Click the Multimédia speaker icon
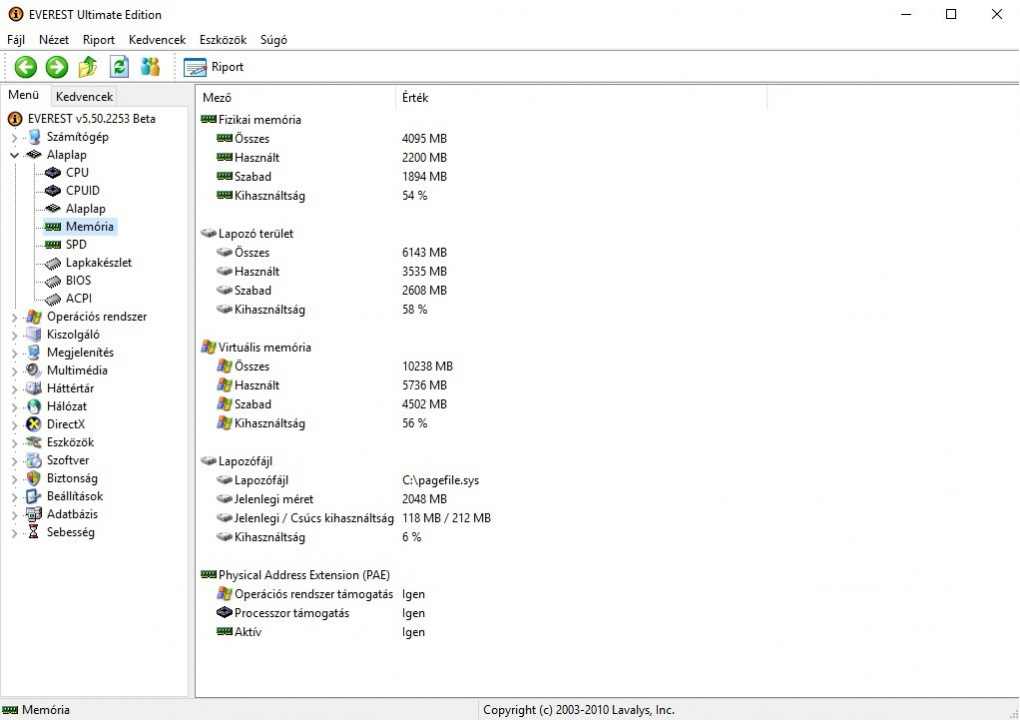1020x720 pixels. click(x=34, y=370)
